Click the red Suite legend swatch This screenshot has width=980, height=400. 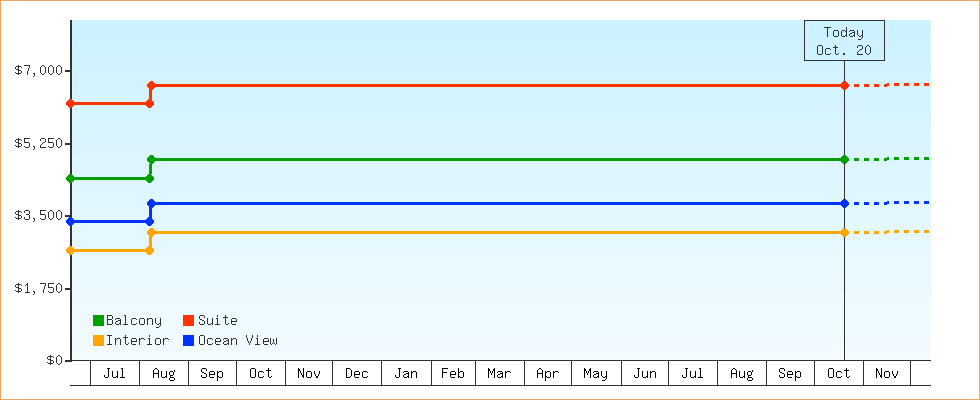pyautogui.click(x=188, y=321)
